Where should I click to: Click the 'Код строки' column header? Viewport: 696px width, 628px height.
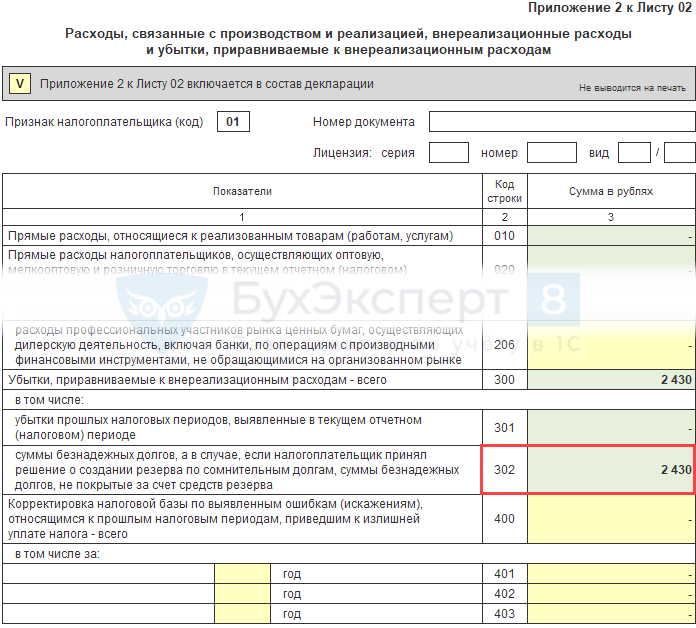coord(505,191)
